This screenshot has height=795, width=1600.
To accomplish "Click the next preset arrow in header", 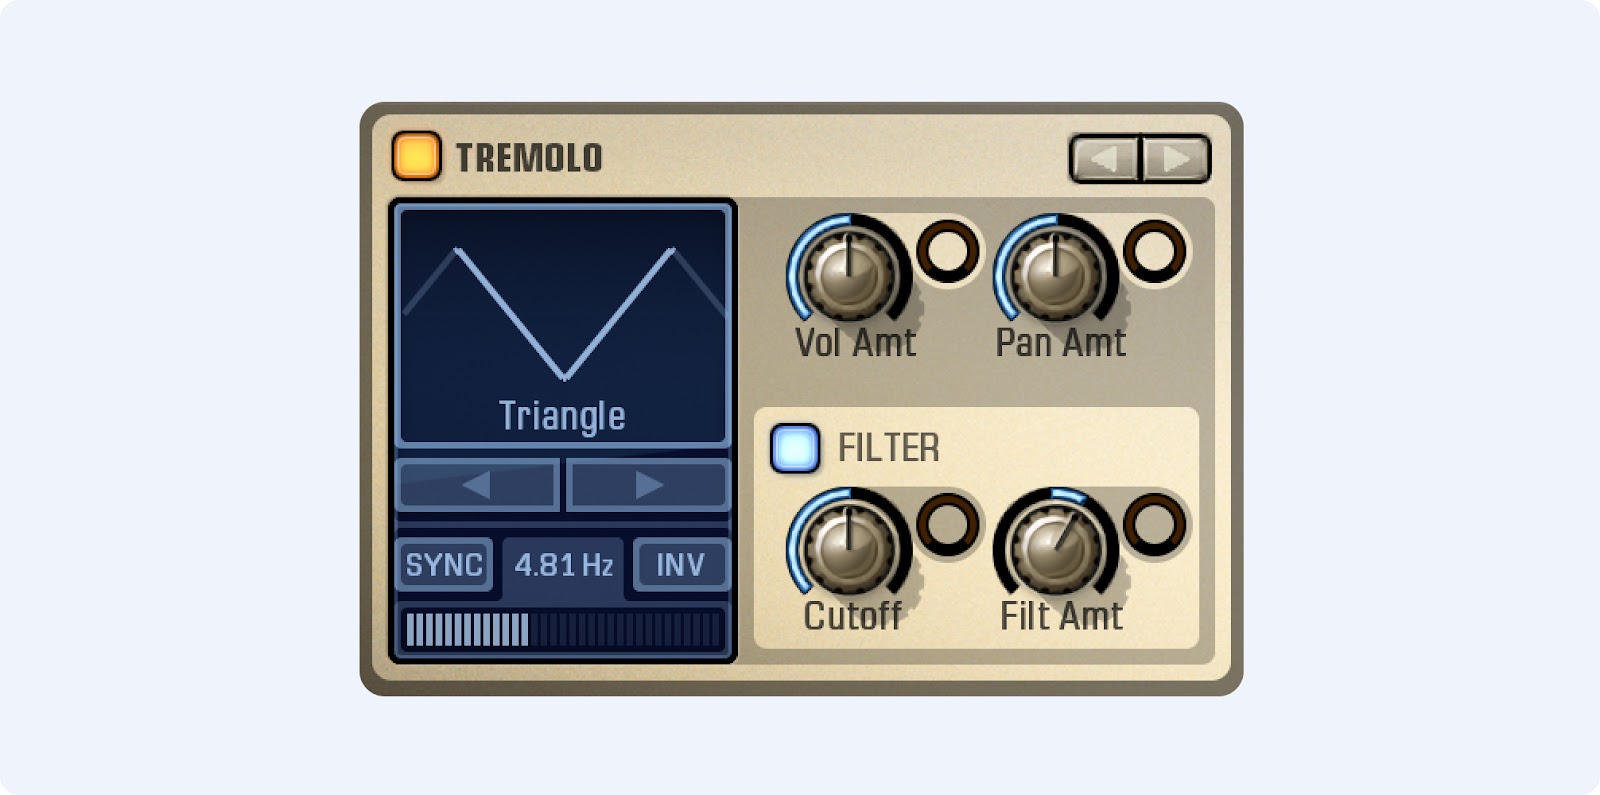I will tap(1176, 159).
